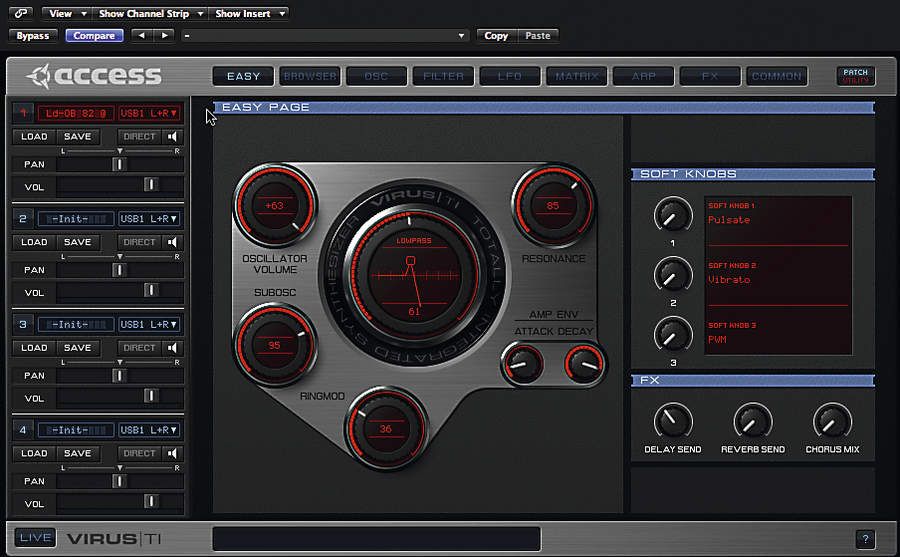Image resolution: width=900 pixels, height=557 pixels.
Task: Click Soft Knob 2 dial
Action: [673, 276]
